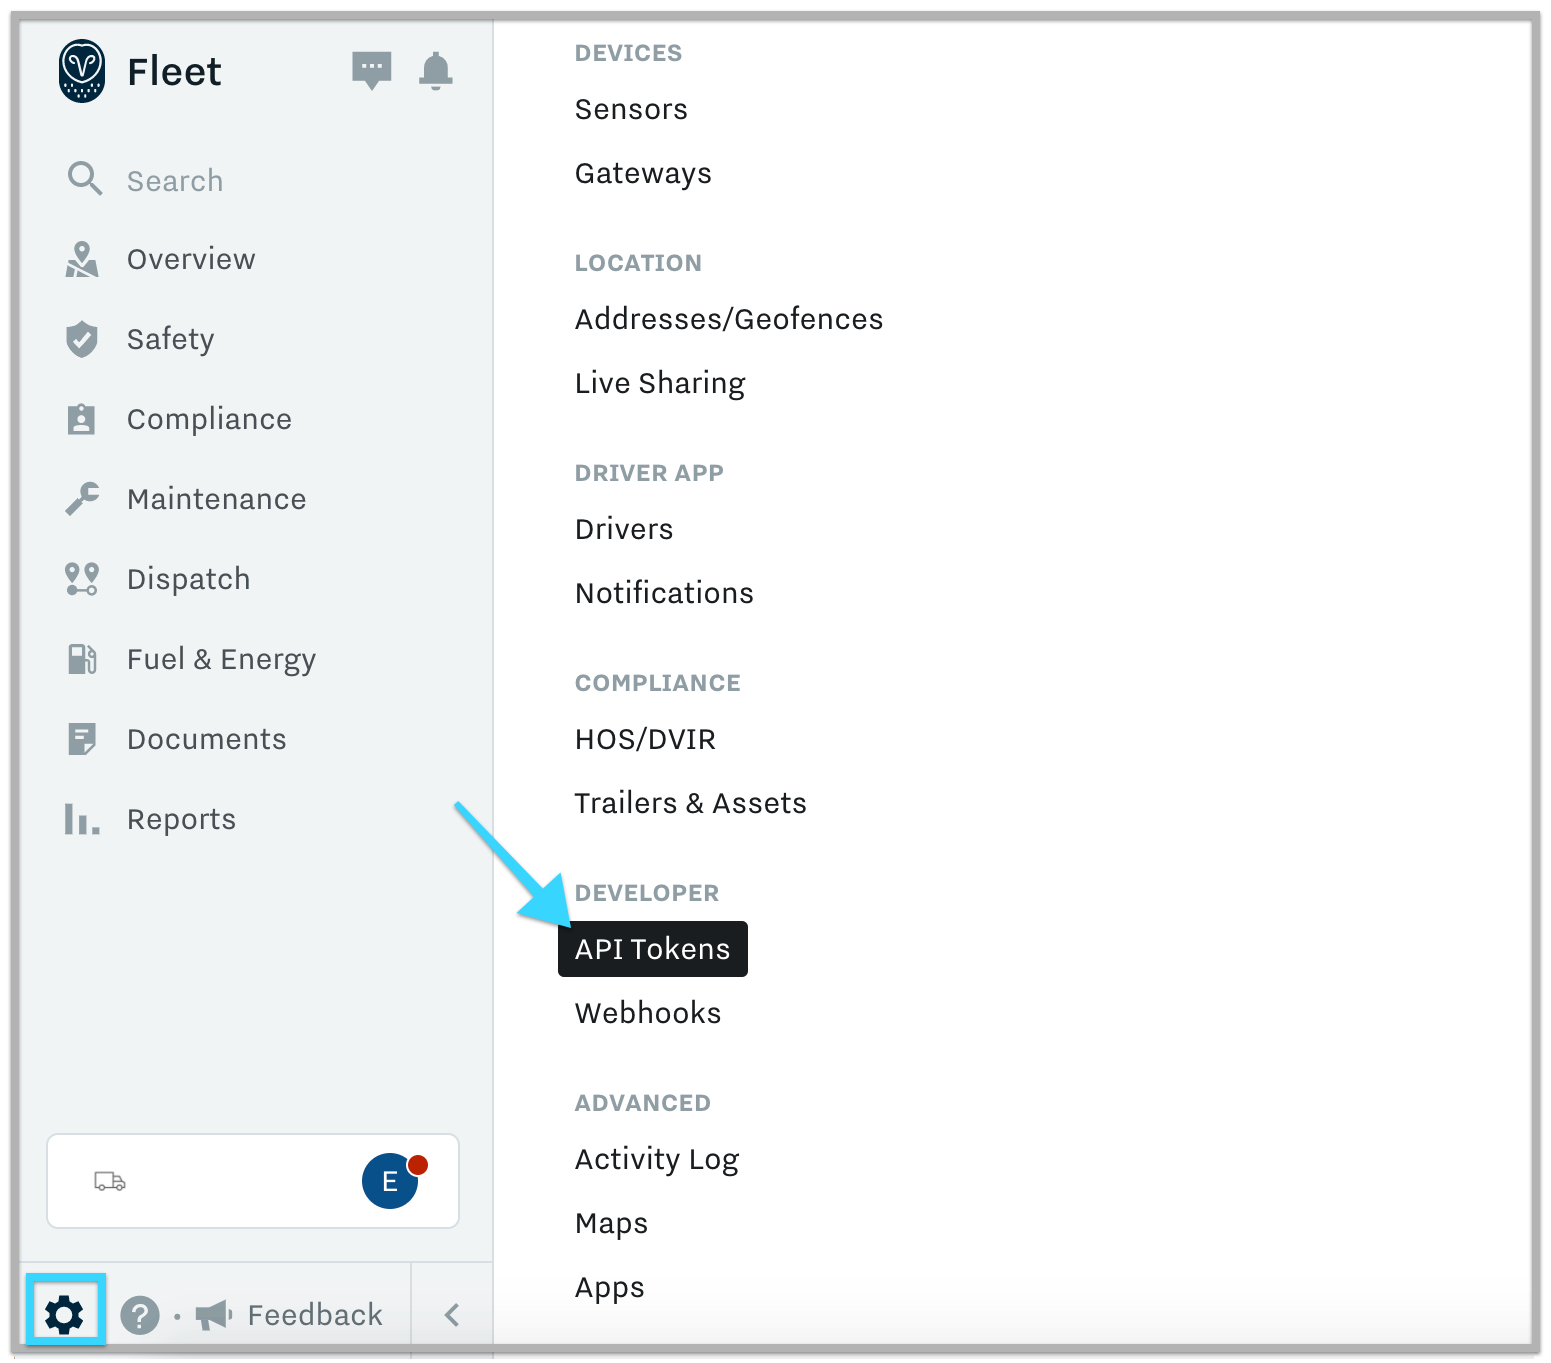Screen dimensions: 1551x1363
Task: Click the Search field in sidebar
Action: (175, 181)
